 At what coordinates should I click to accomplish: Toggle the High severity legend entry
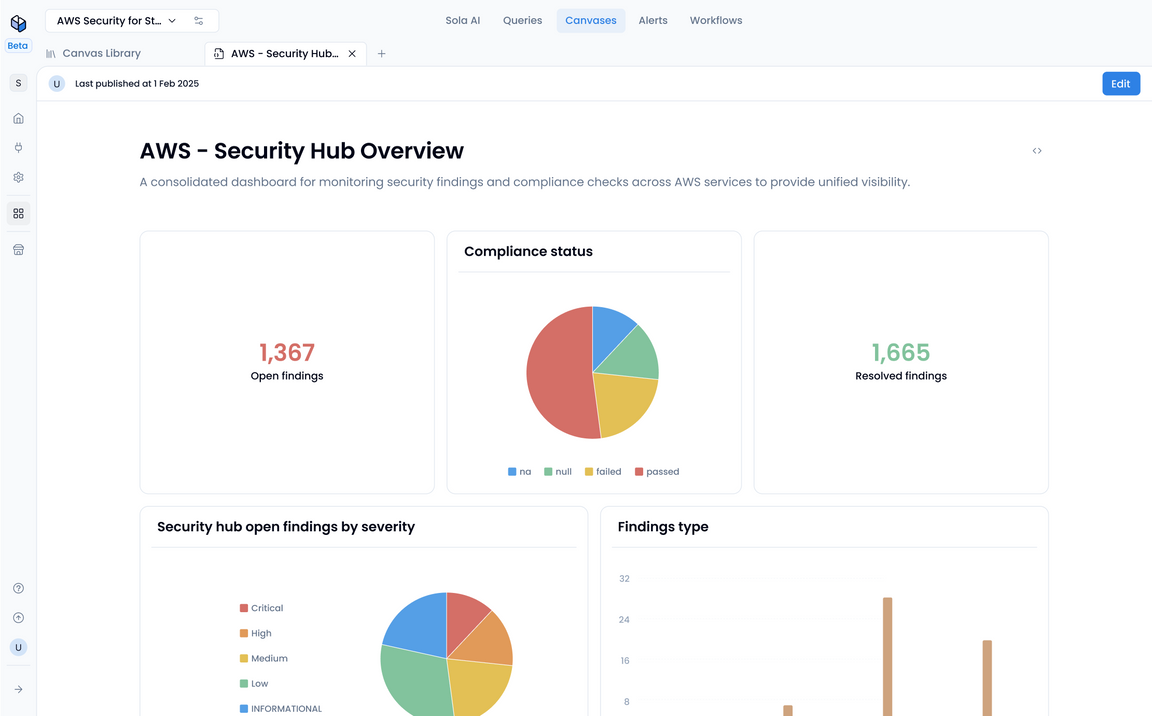[256, 633]
